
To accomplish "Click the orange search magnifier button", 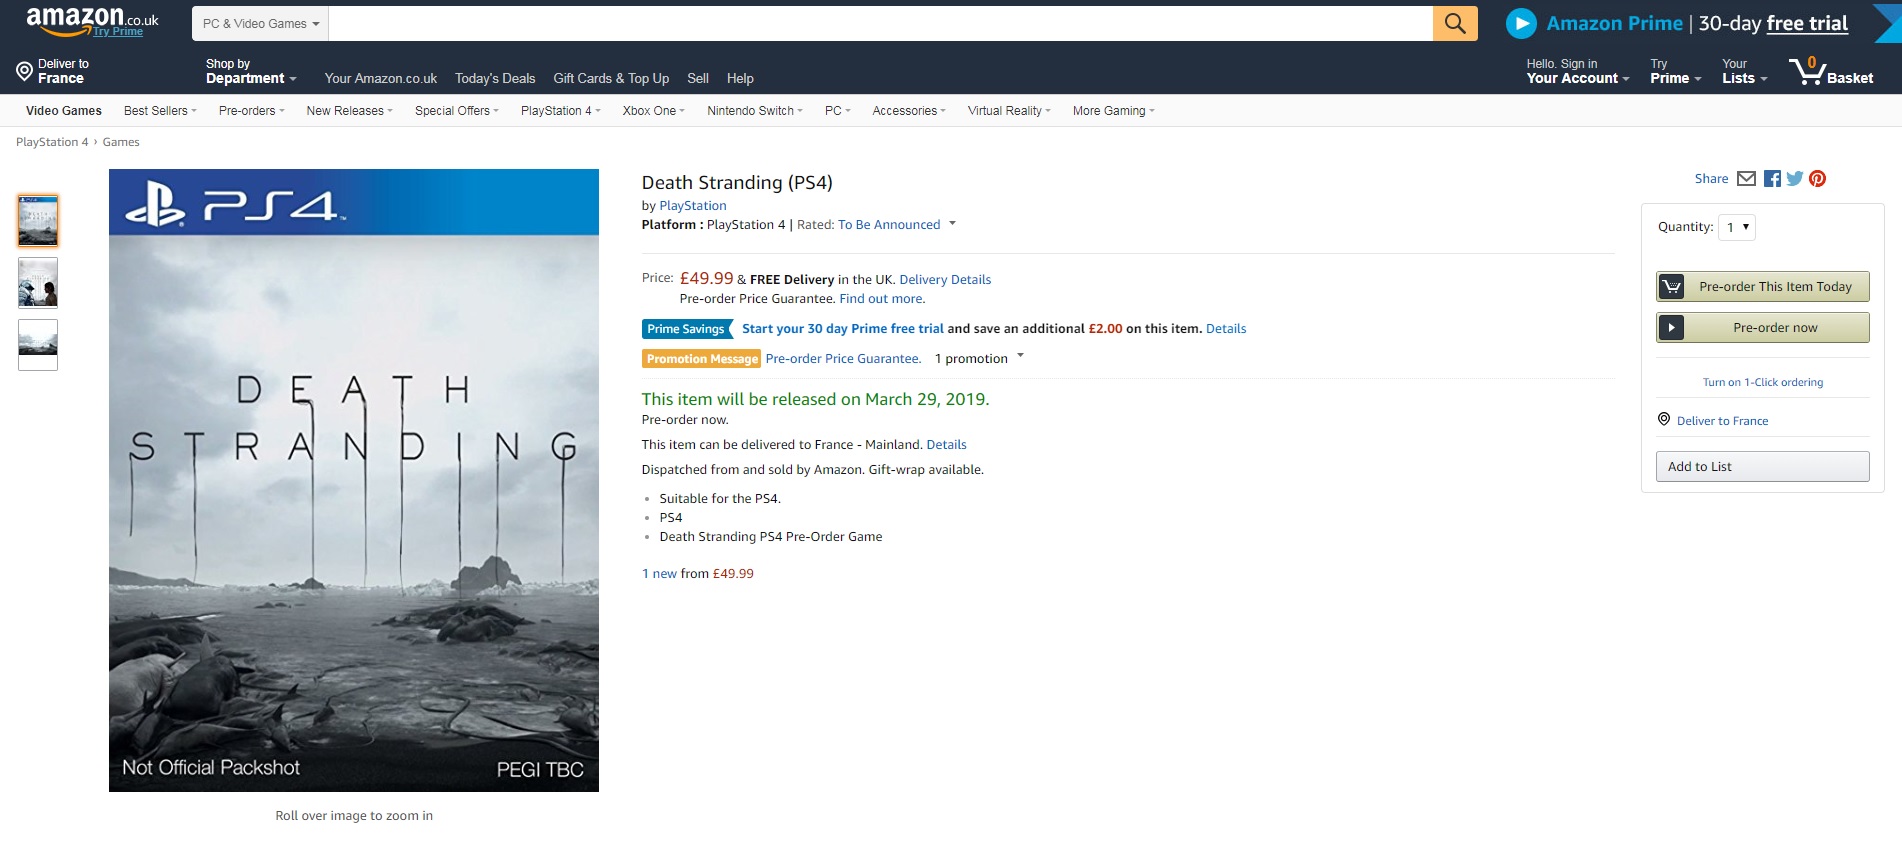I will tap(1455, 23).
